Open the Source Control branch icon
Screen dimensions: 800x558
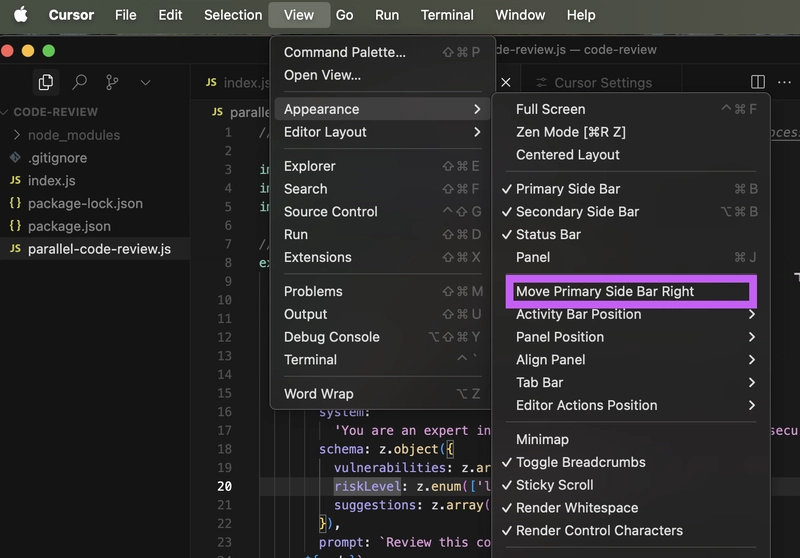112,82
